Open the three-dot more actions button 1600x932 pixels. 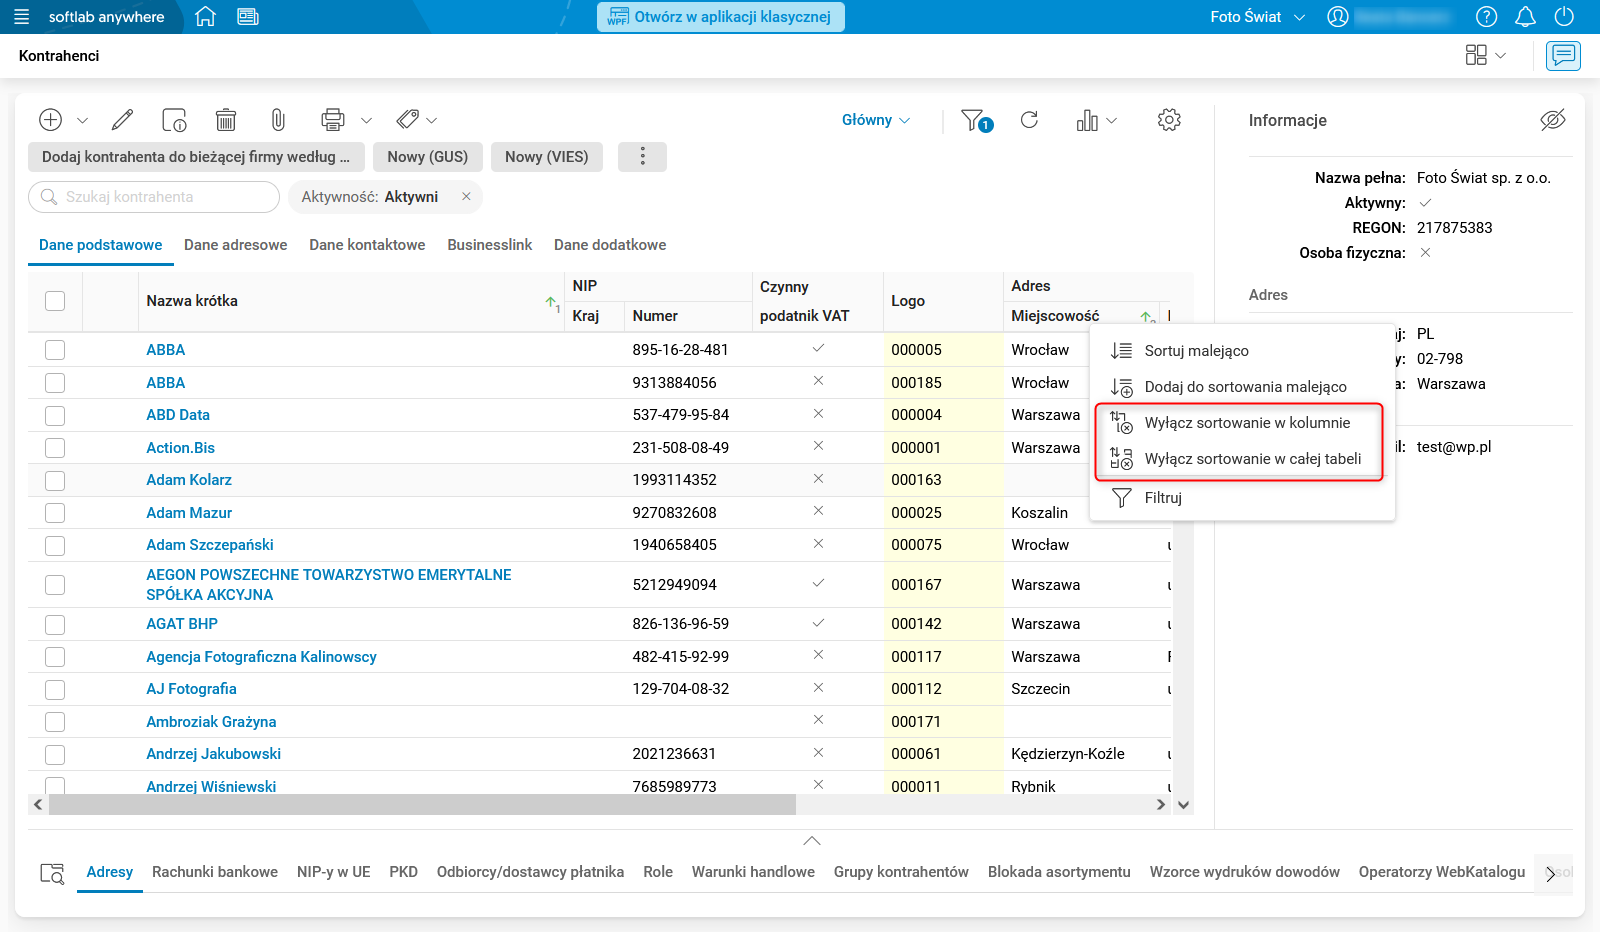pyautogui.click(x=642, y=157)
